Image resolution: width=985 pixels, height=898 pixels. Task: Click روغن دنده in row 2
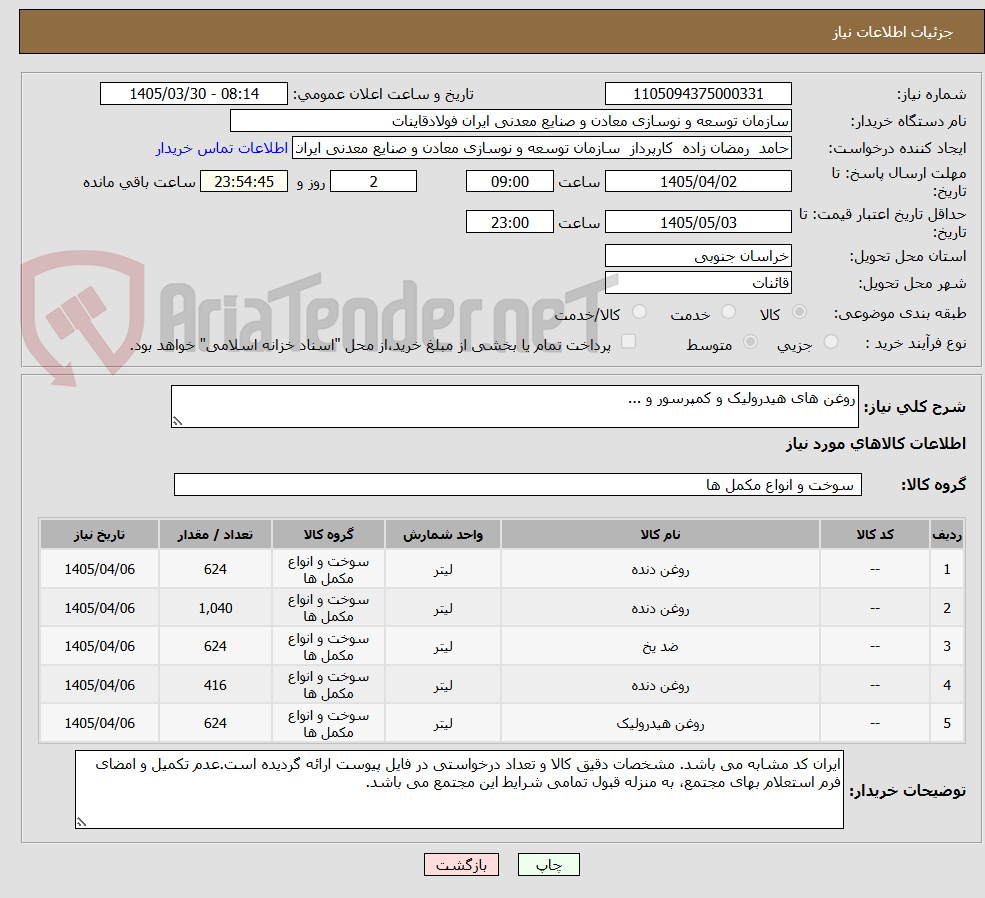[x=660, y=609]
